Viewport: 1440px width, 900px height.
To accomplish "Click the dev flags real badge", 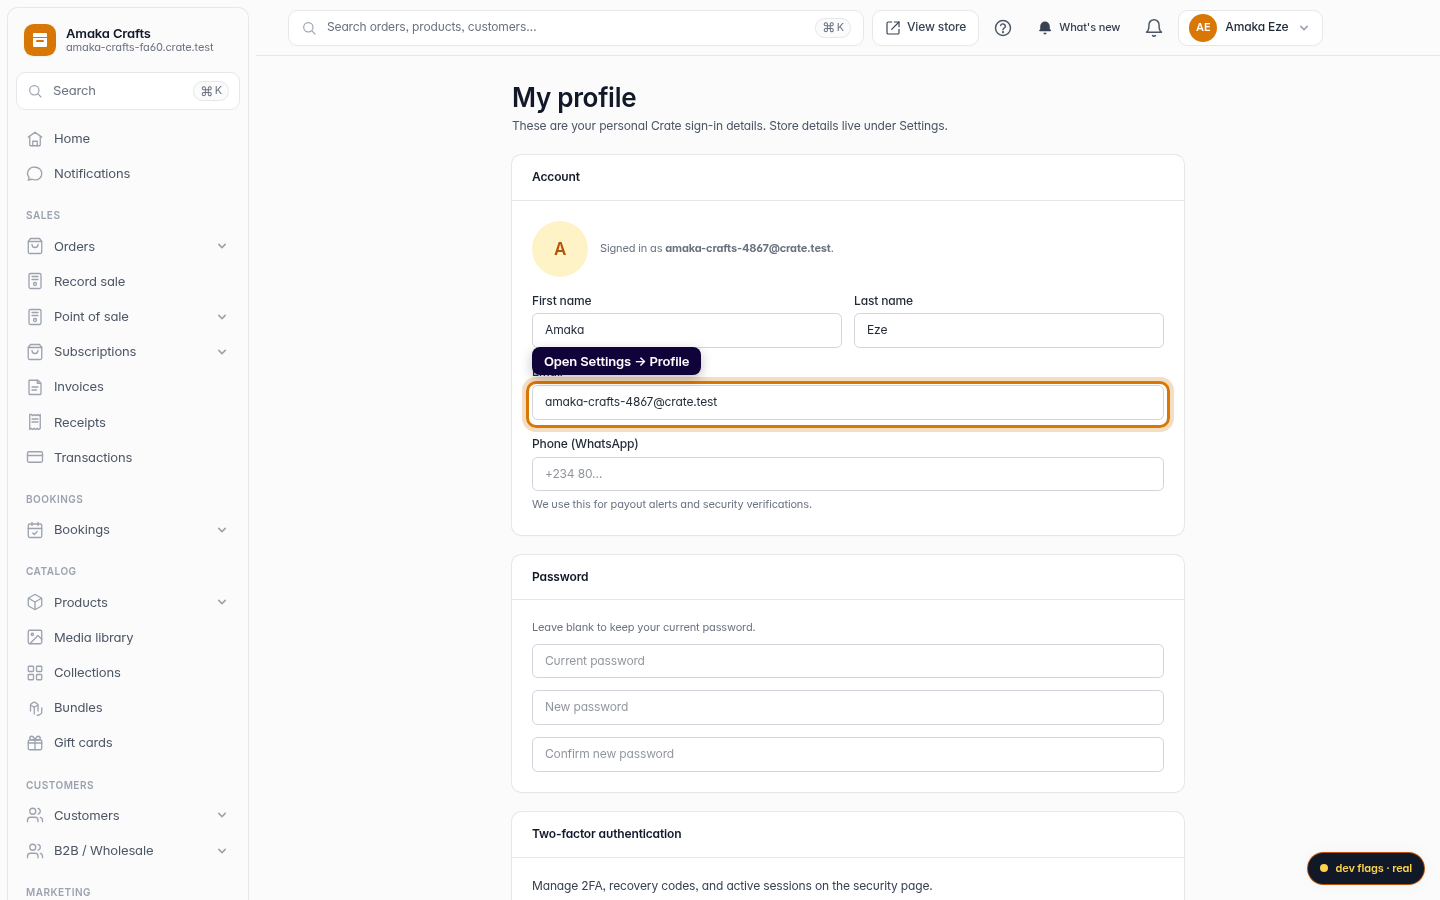I will 1366,868.
